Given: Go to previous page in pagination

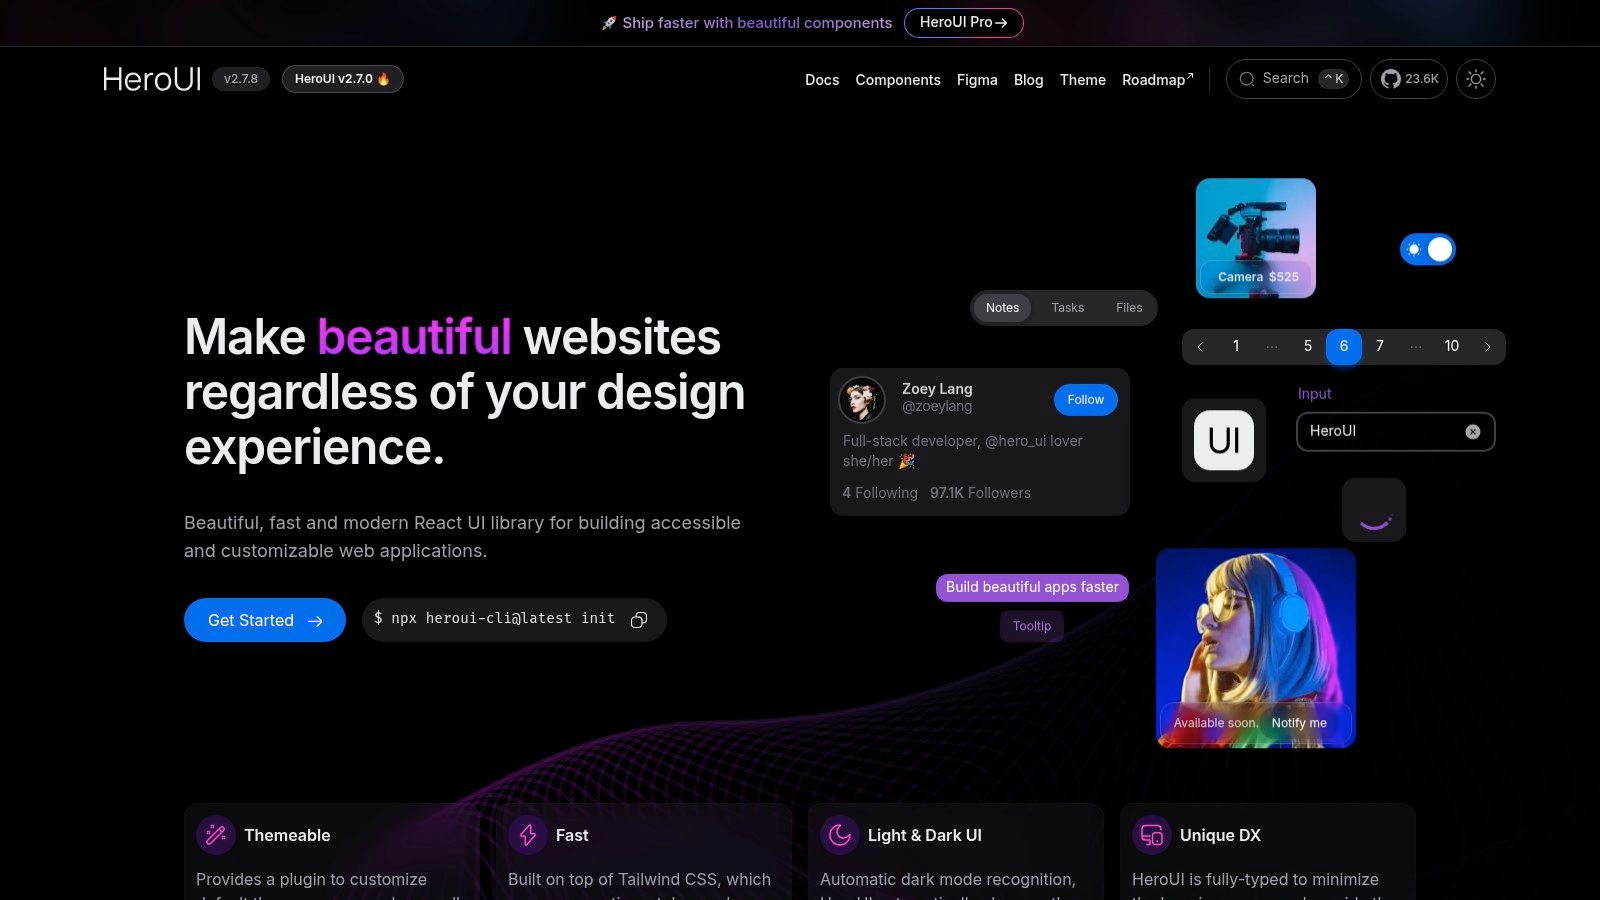Looking at the screenshot, I should [x=1200, y=347].
